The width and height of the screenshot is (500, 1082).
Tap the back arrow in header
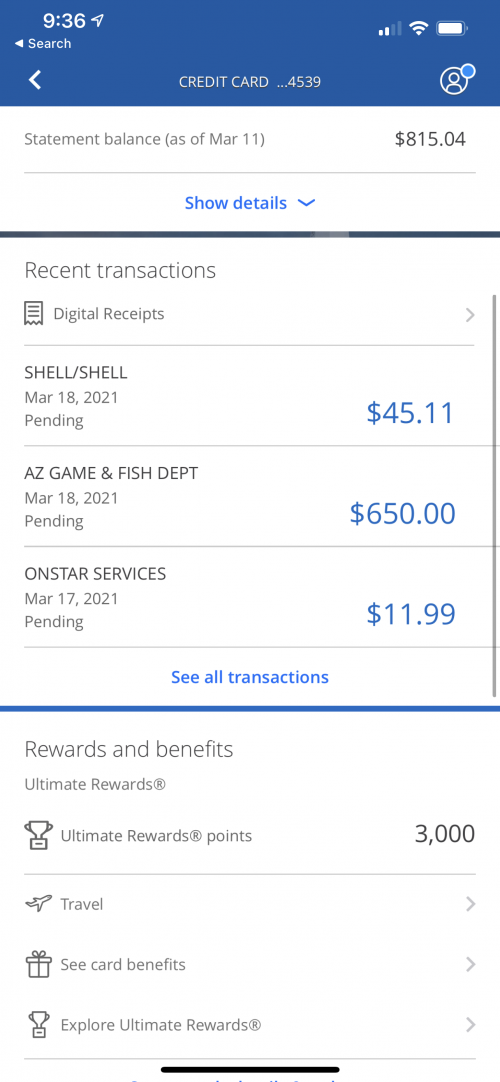tap(35, 80)
